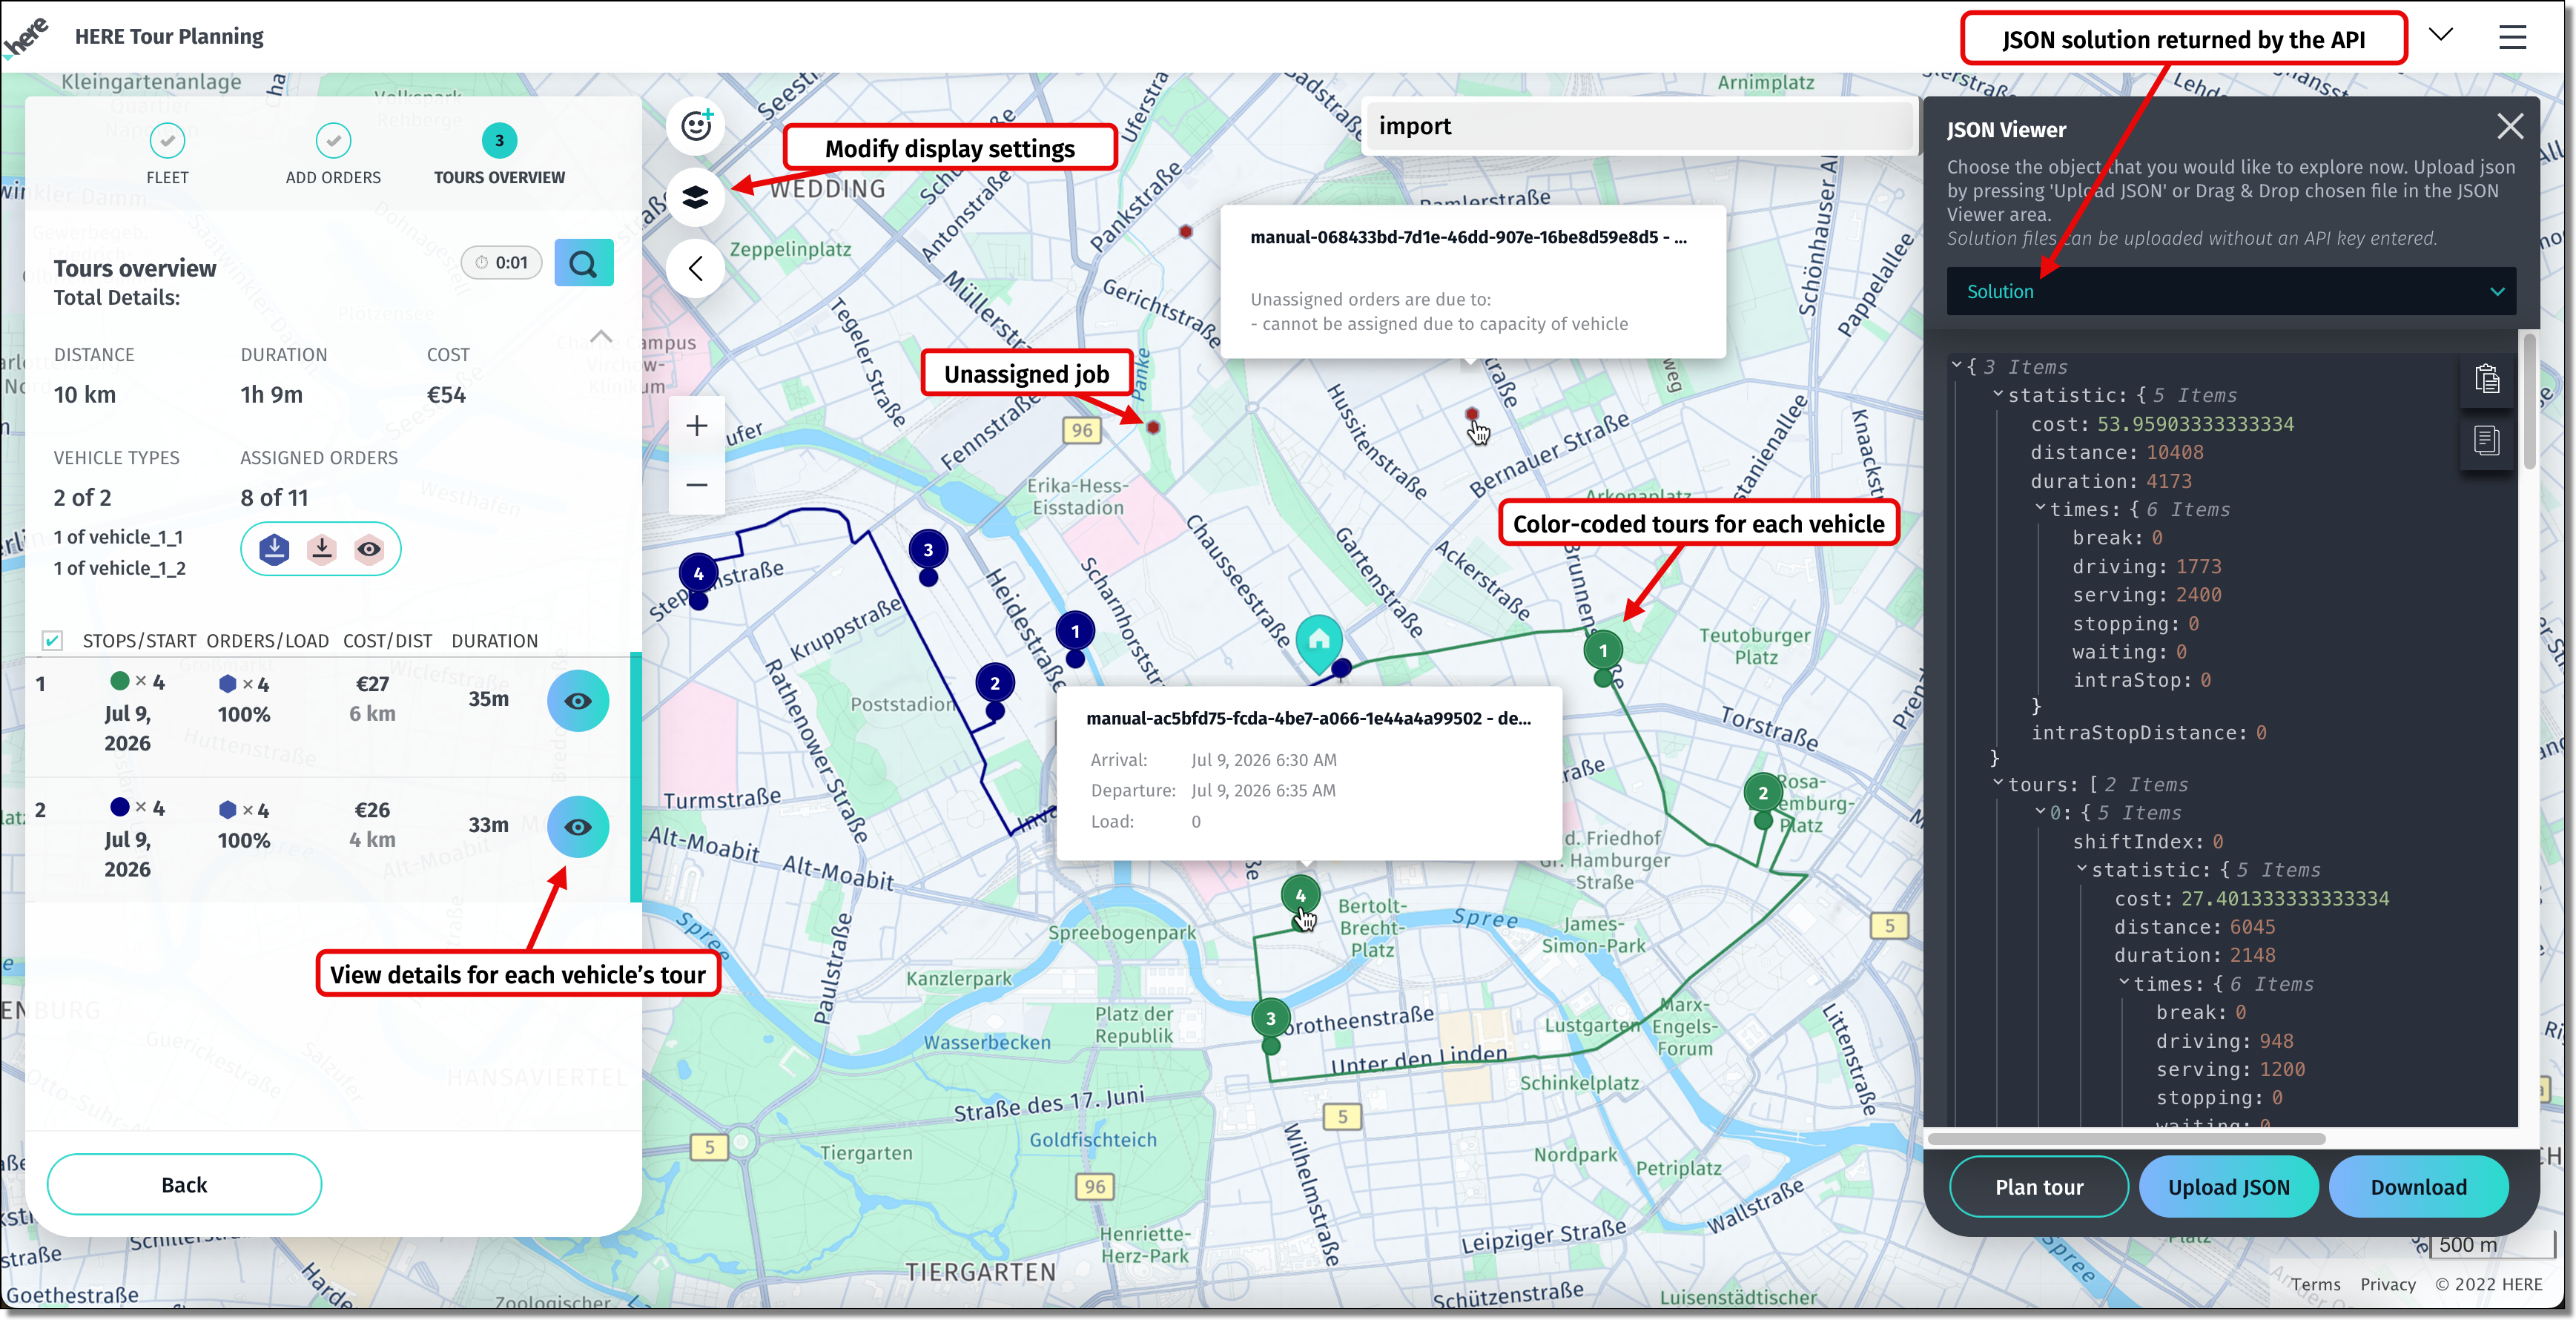Collapse the Total Details section

pyautogui.click(x=601, y=337)
